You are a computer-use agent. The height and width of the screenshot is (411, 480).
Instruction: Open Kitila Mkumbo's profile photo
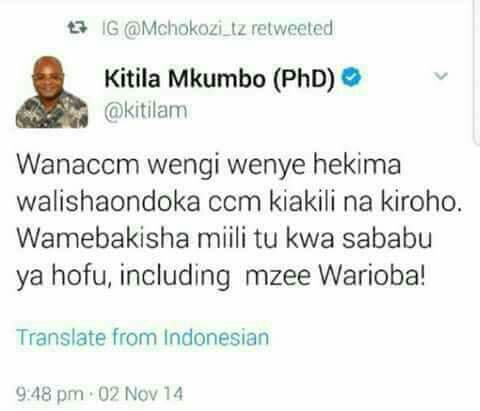[52, 92]
